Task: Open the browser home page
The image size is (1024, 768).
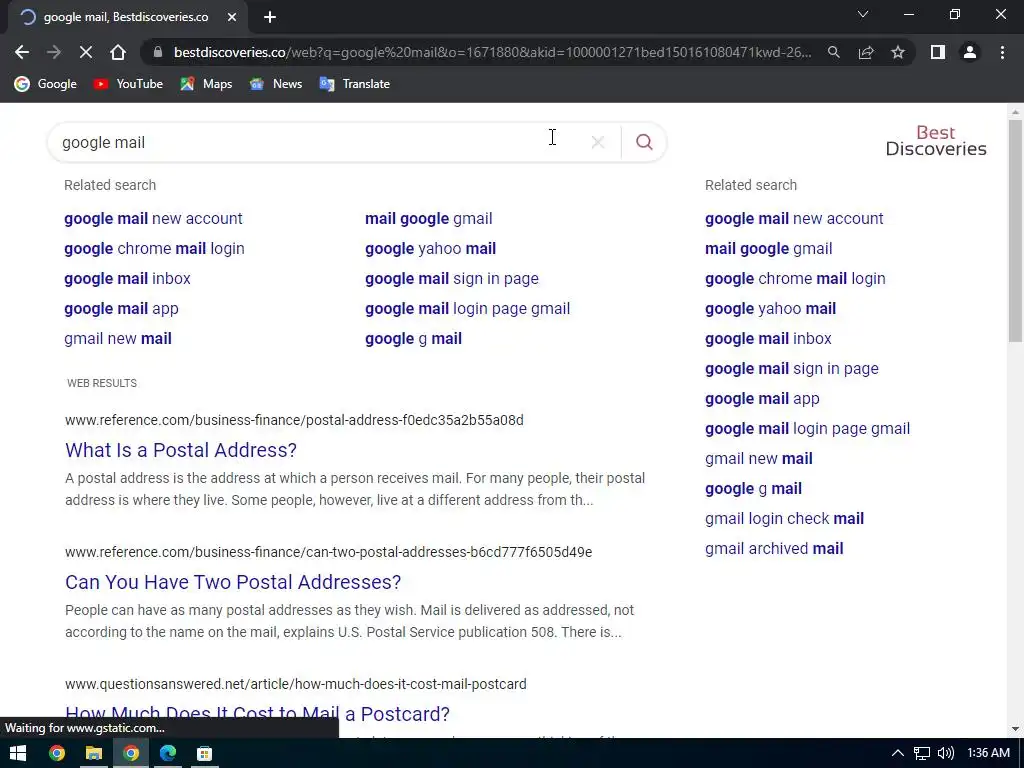Action: click(118, 52)
